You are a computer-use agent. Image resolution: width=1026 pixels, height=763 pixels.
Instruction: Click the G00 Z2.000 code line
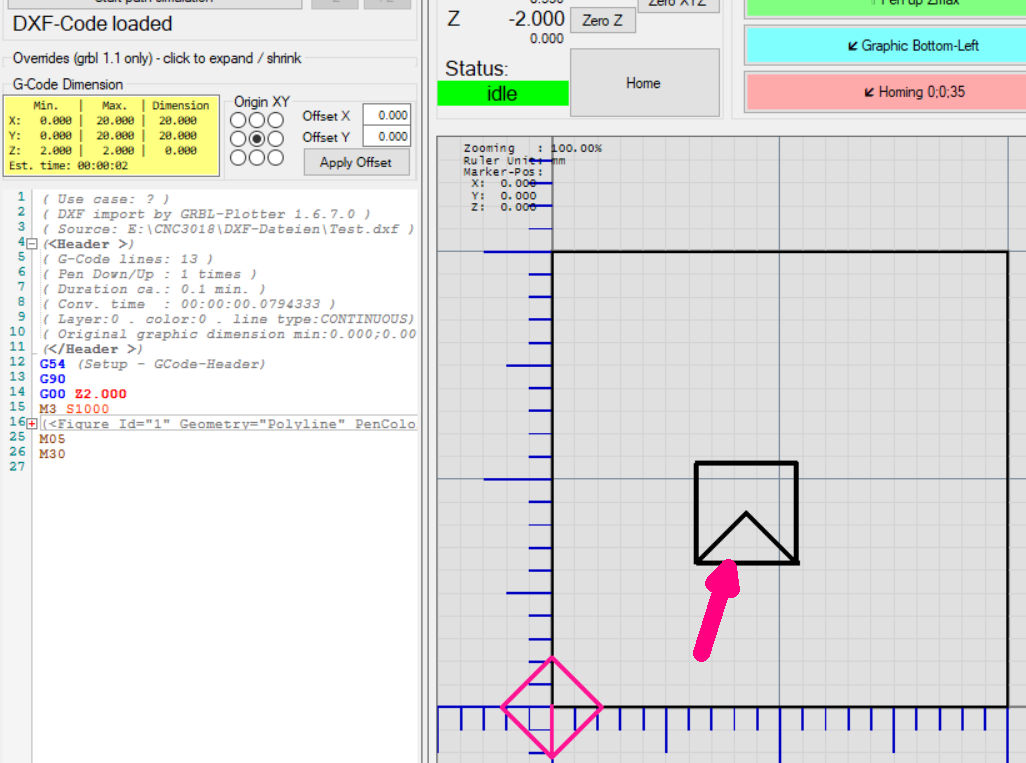[83, 394]
